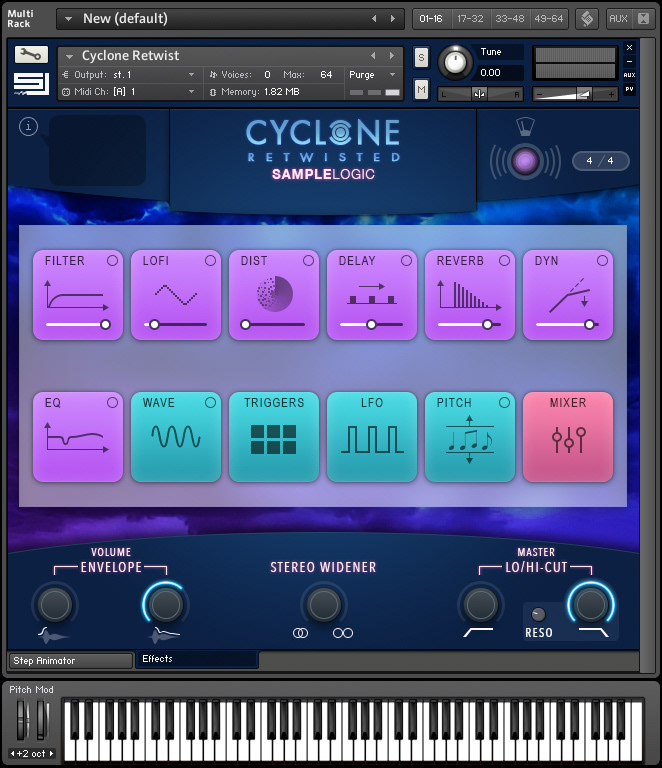Open the REVERB decay bars icon
The width and height of the screenshot is (662, 768).
[469, 295]
